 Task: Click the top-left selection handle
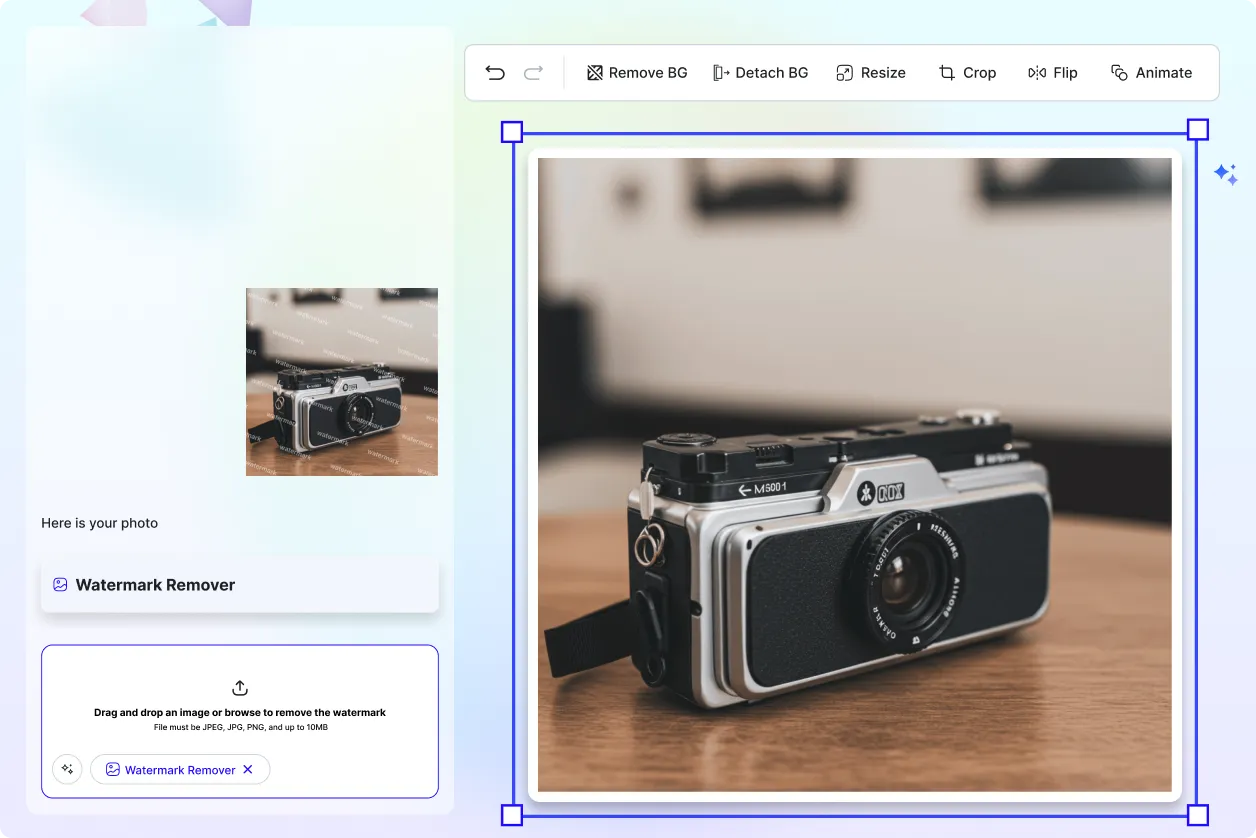(x=511, y=130)
